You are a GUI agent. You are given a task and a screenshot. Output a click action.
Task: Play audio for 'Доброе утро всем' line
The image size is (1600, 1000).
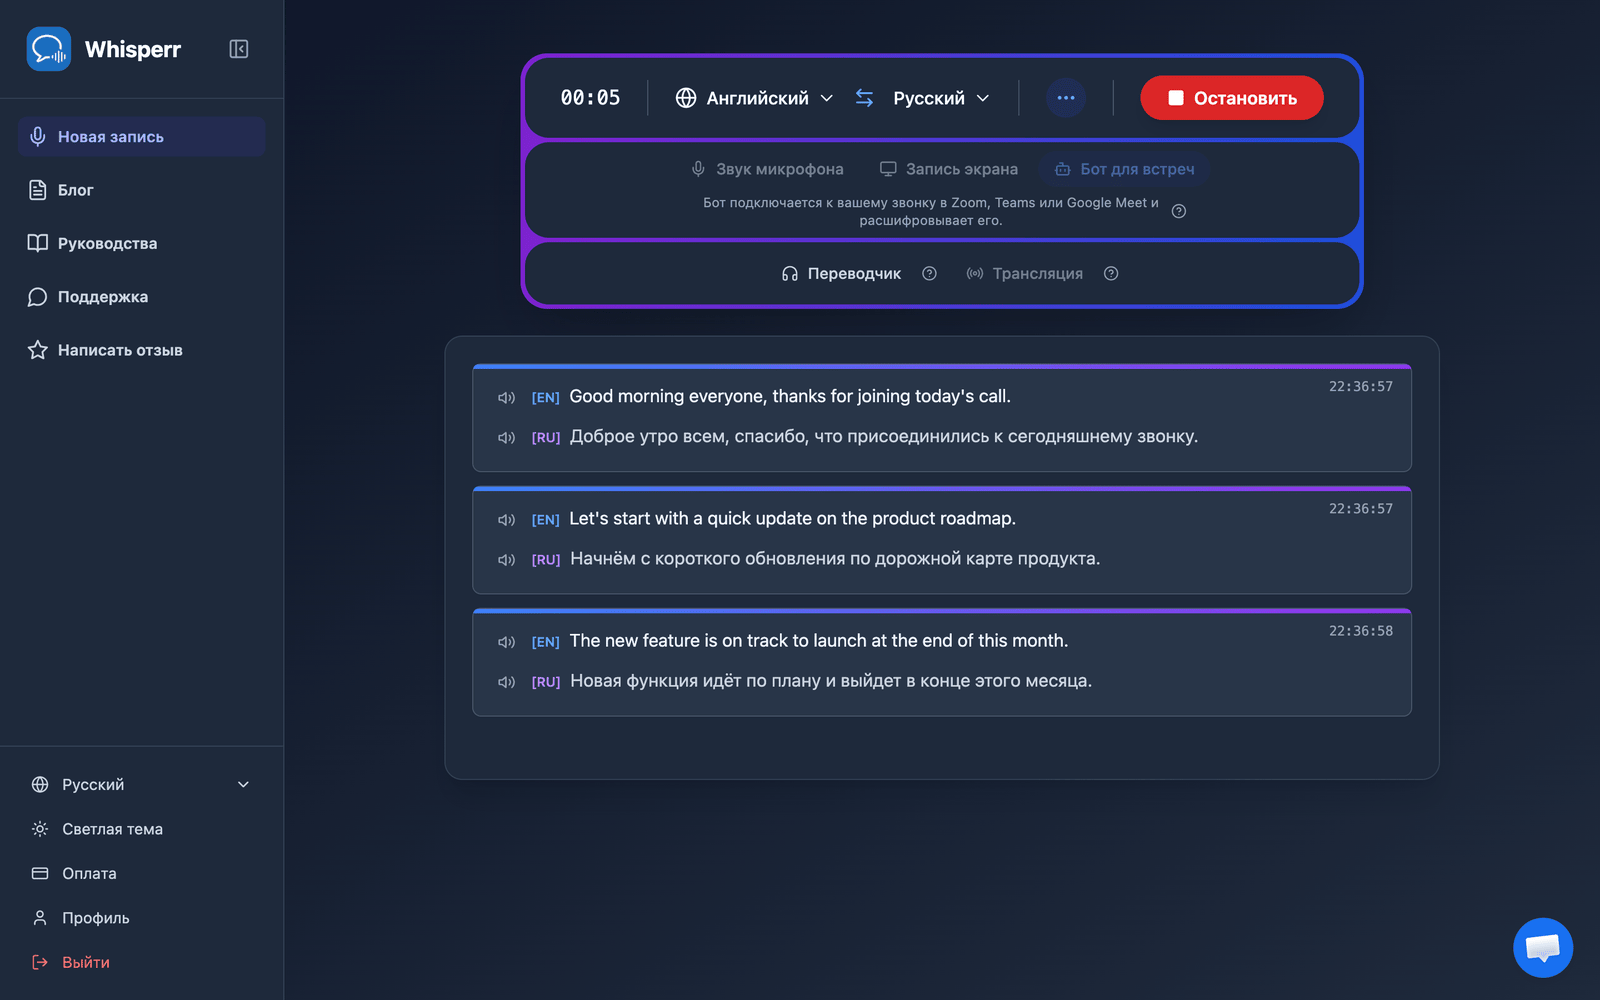(x=507, y=438)
